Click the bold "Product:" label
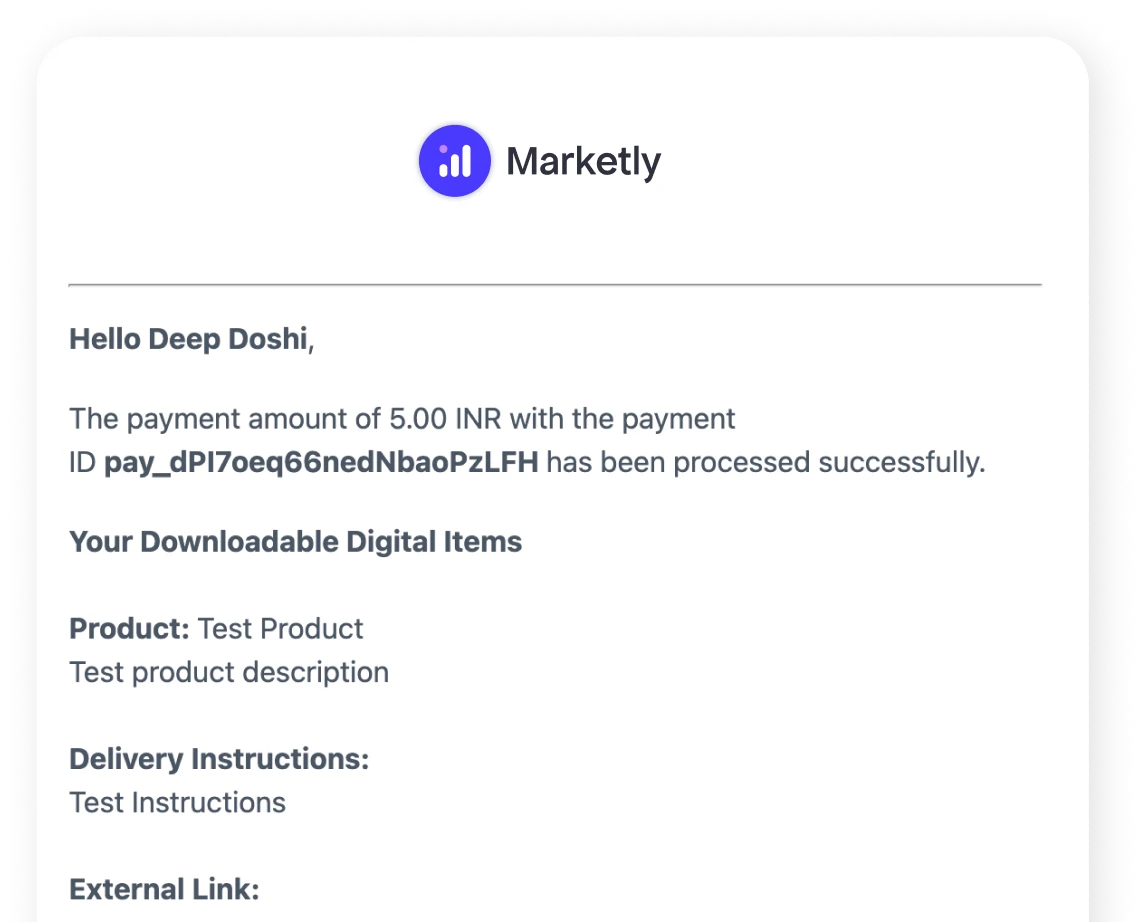The height and width of the screenshot is (922, 1143). coord(129,628)
